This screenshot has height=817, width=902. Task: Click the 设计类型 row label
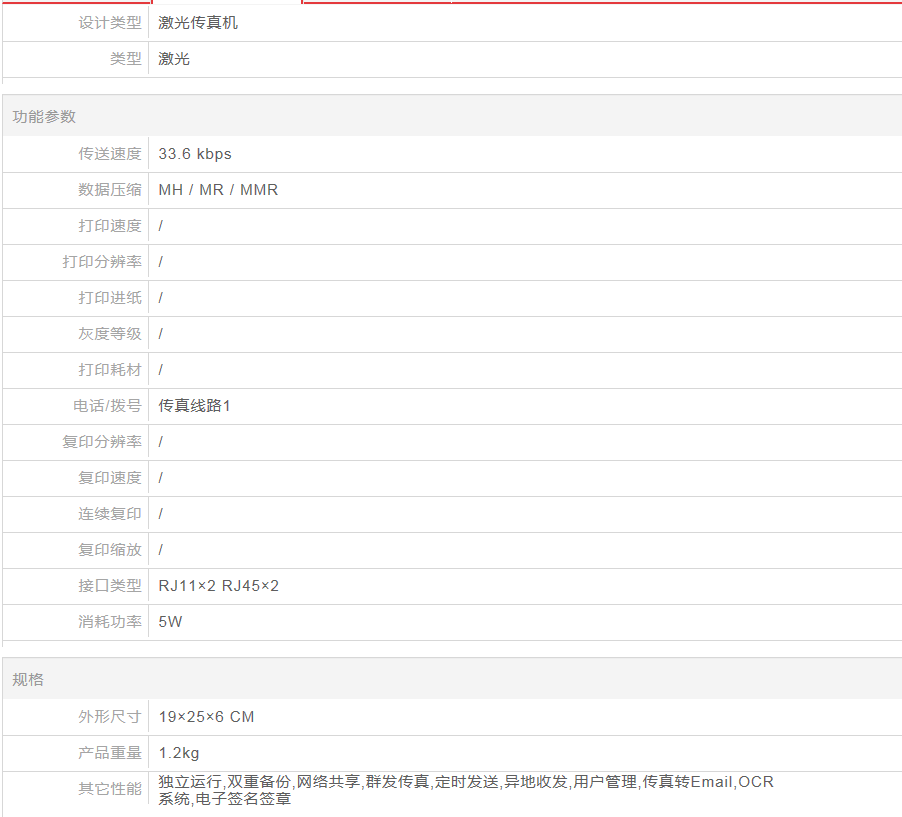pos(110,23)
